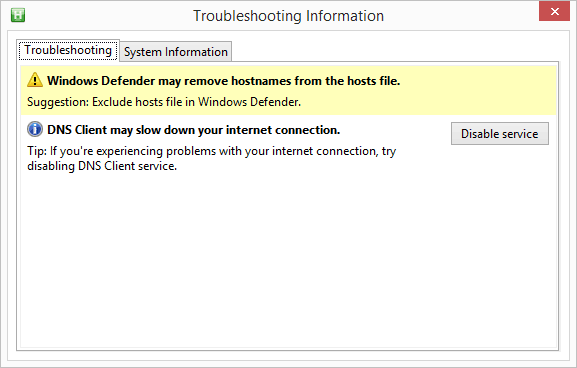Screen dimensions: 577x368
Task: Click empty white area below the tips
Action: [x=288, y=258]
